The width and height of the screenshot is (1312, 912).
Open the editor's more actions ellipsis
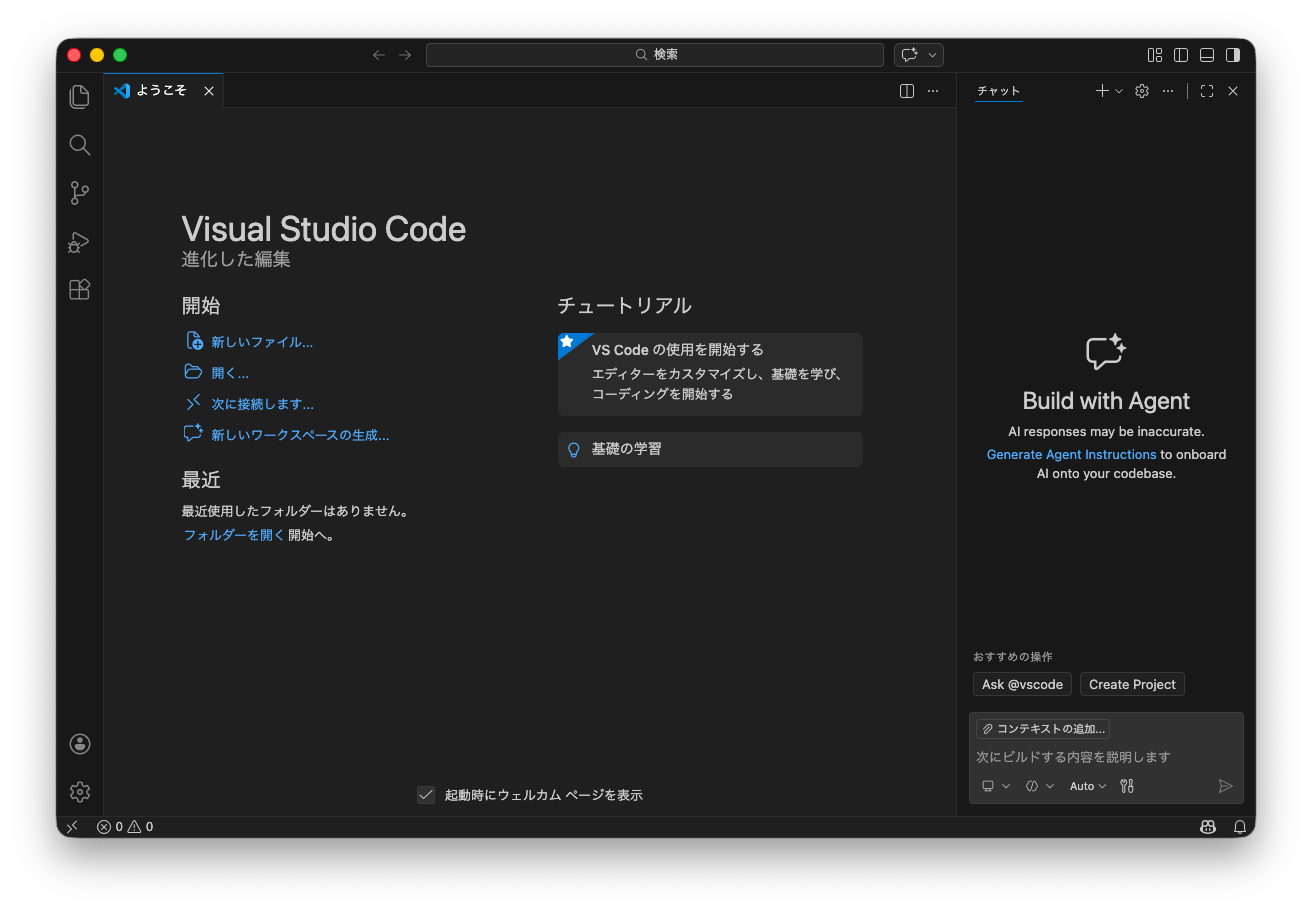click(933, 91)
